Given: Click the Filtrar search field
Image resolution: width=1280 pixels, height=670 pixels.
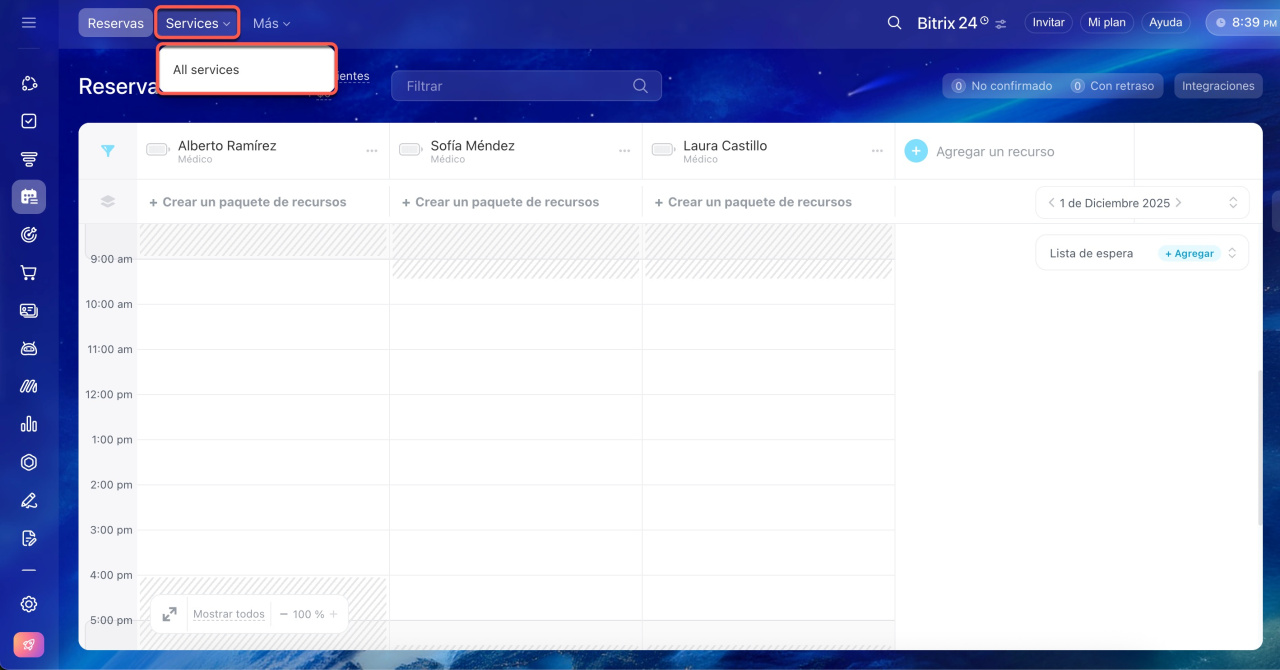Looking at the screenshot, I should coord(515,86).
